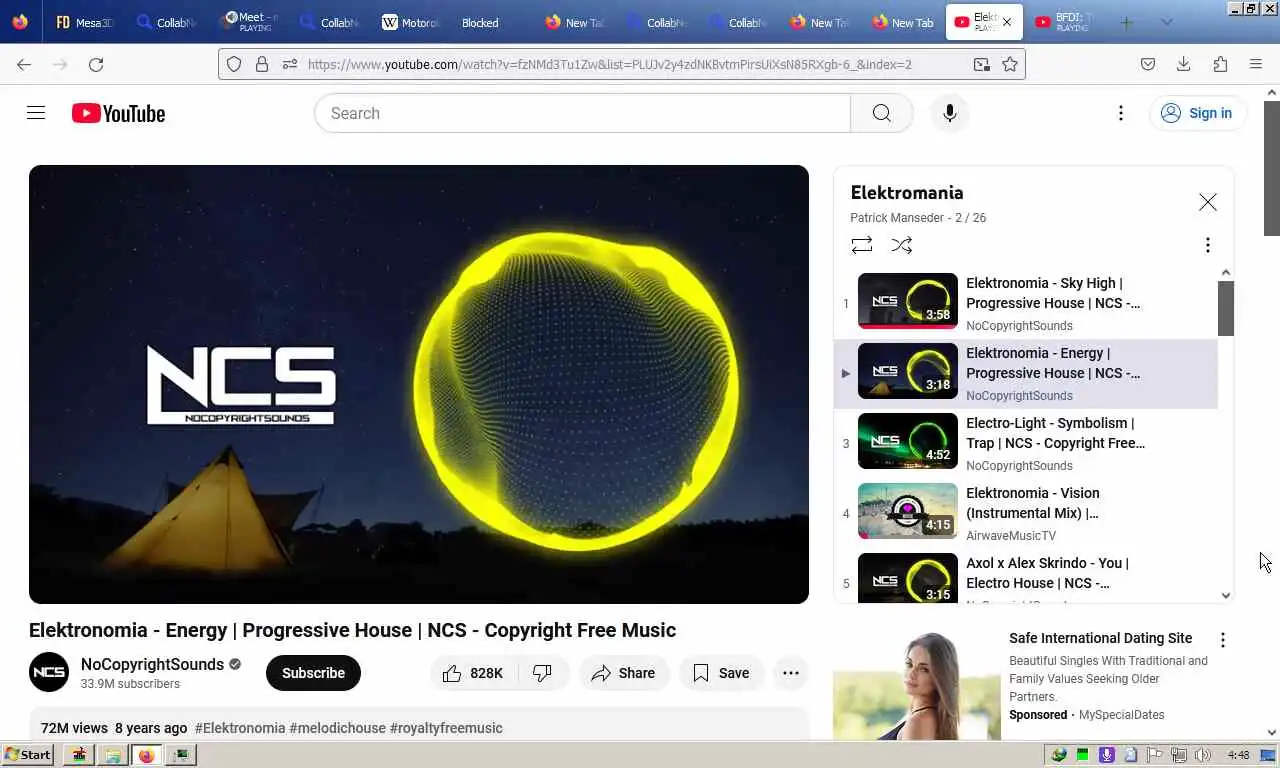The width and height of the screenshot is (1280, 768).
Task: Play Elektronomia - Sky High from playlist
Action: coord(1026,303)
